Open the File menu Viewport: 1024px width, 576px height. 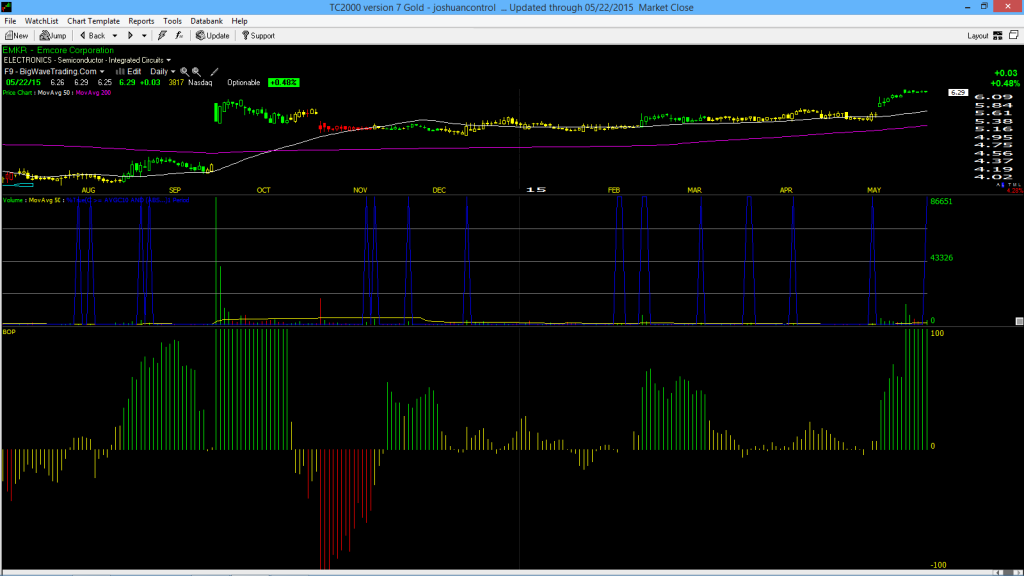10,21
